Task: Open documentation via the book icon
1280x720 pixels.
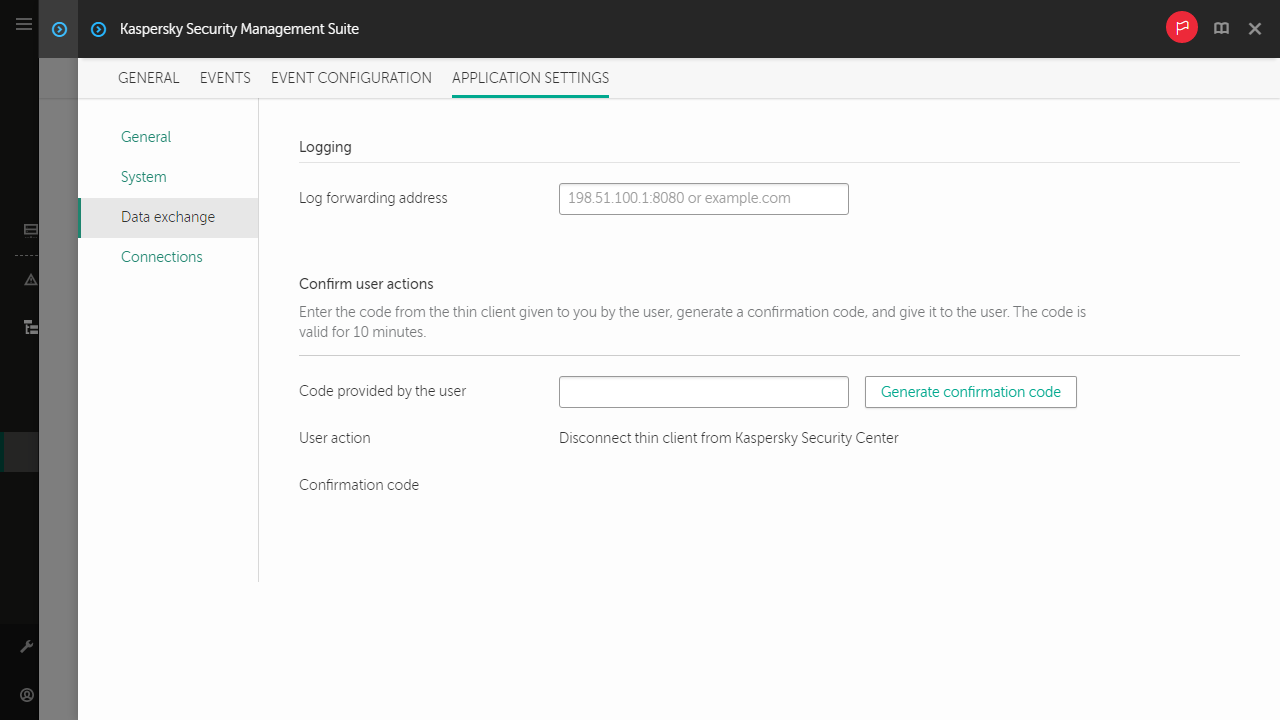Action: click(1221, 28)
